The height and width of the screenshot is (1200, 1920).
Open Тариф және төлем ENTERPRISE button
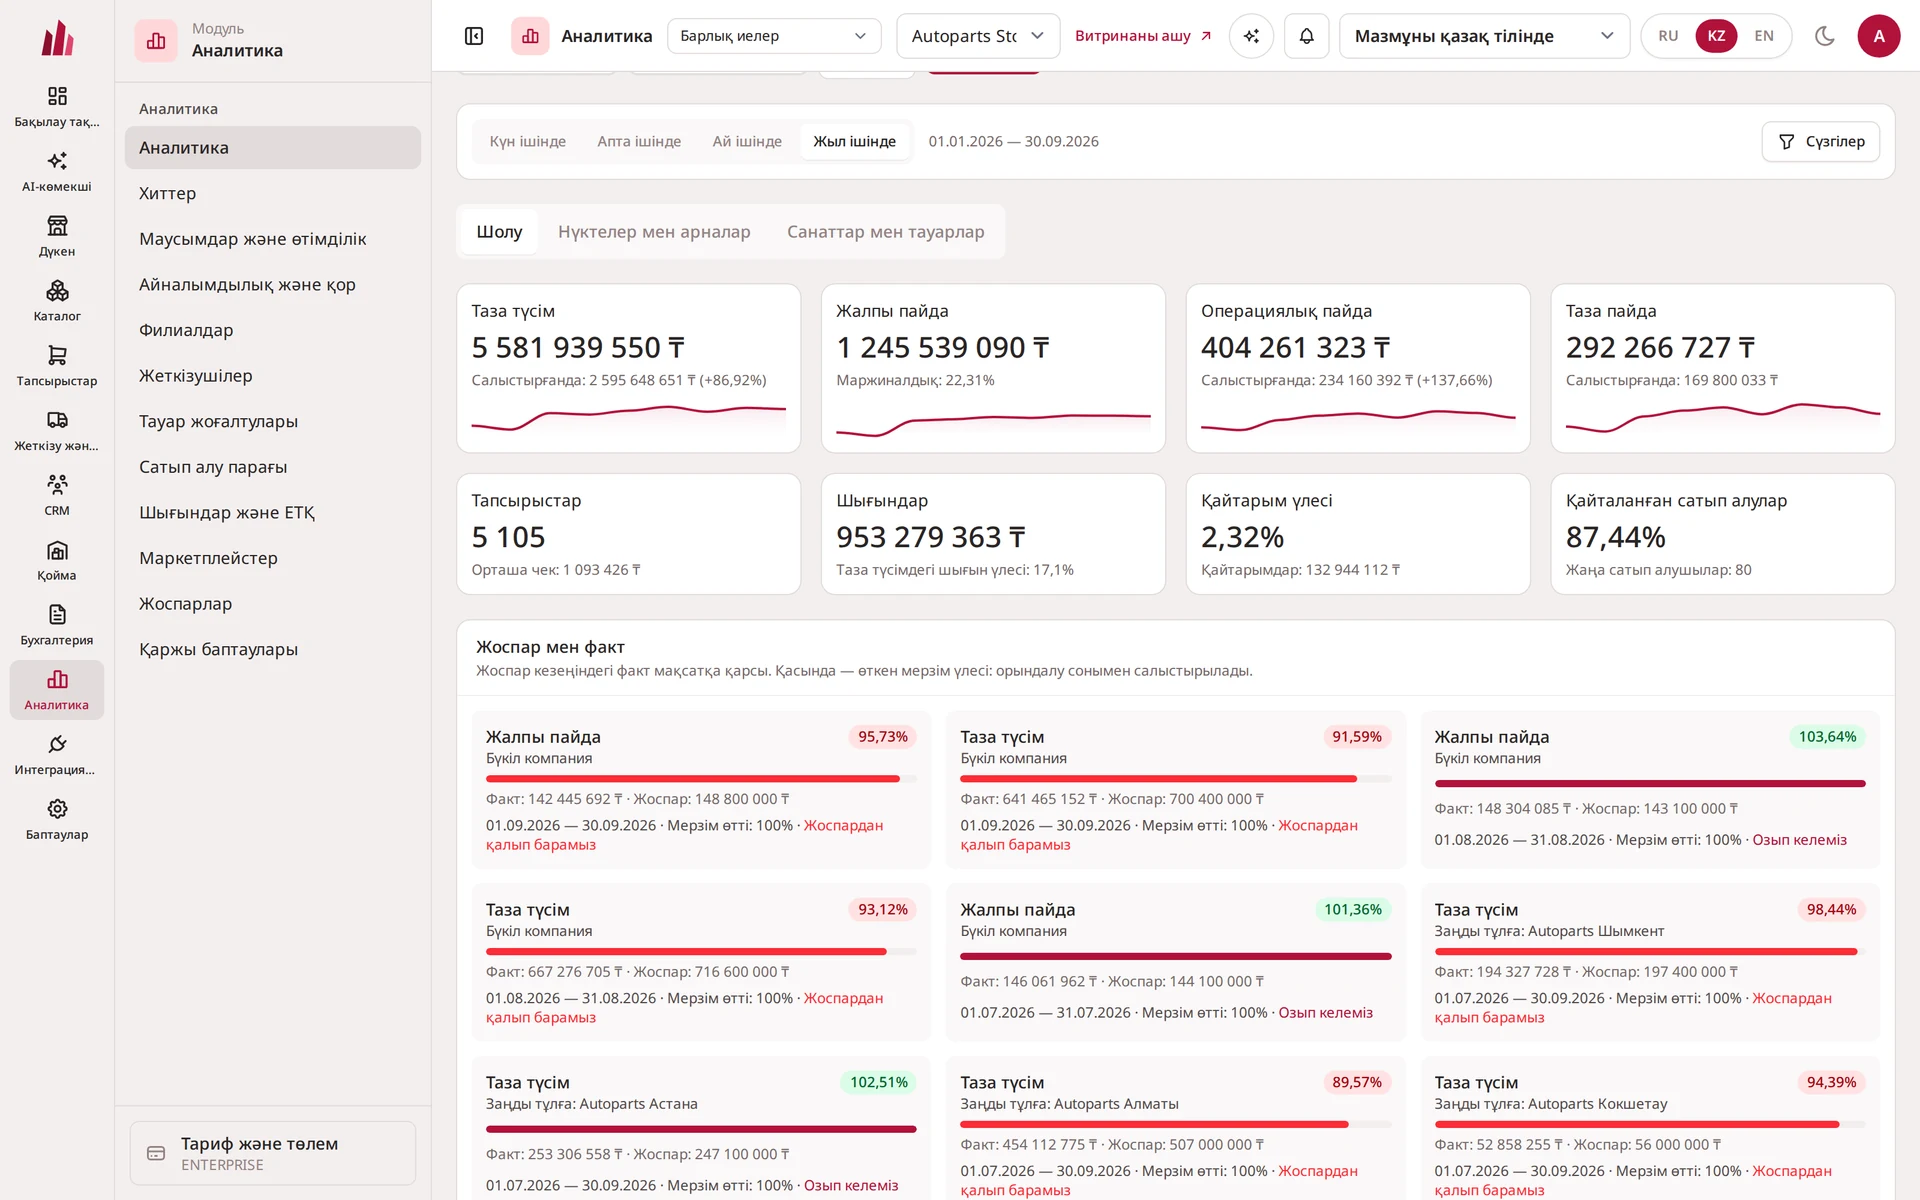272,1153
